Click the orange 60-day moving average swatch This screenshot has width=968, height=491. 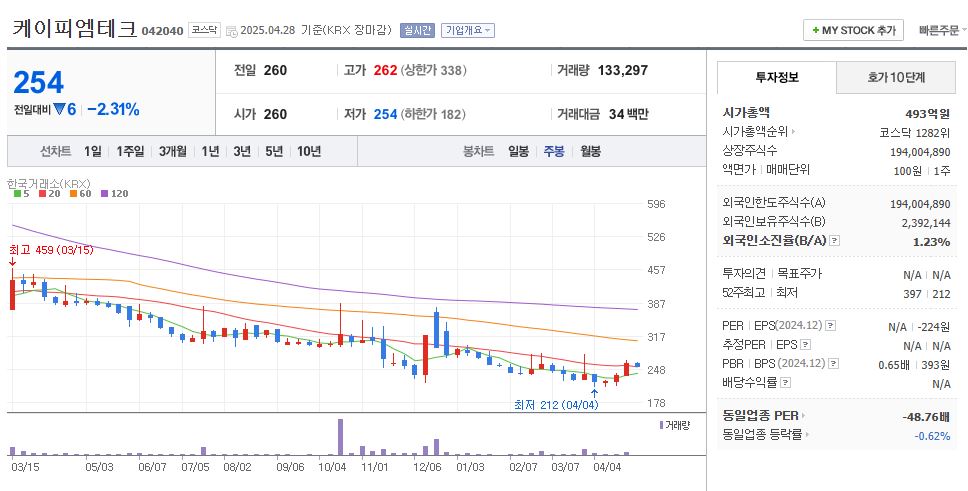pos(73,193)
